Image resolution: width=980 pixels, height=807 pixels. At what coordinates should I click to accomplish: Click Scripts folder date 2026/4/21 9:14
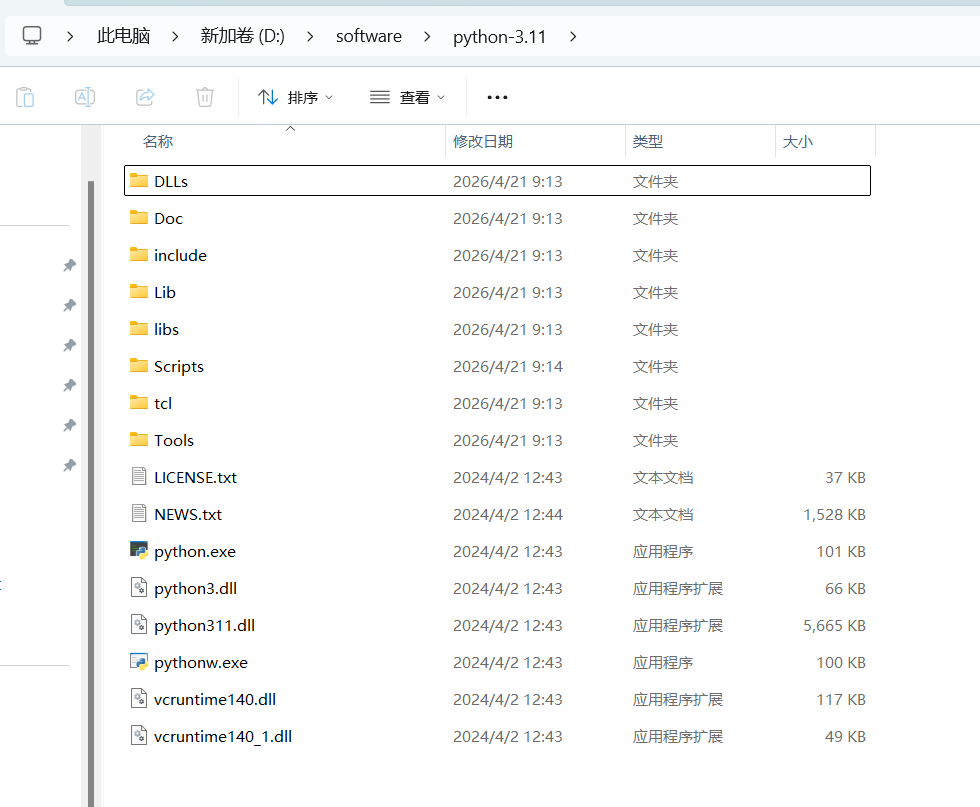tap(508, 366)
